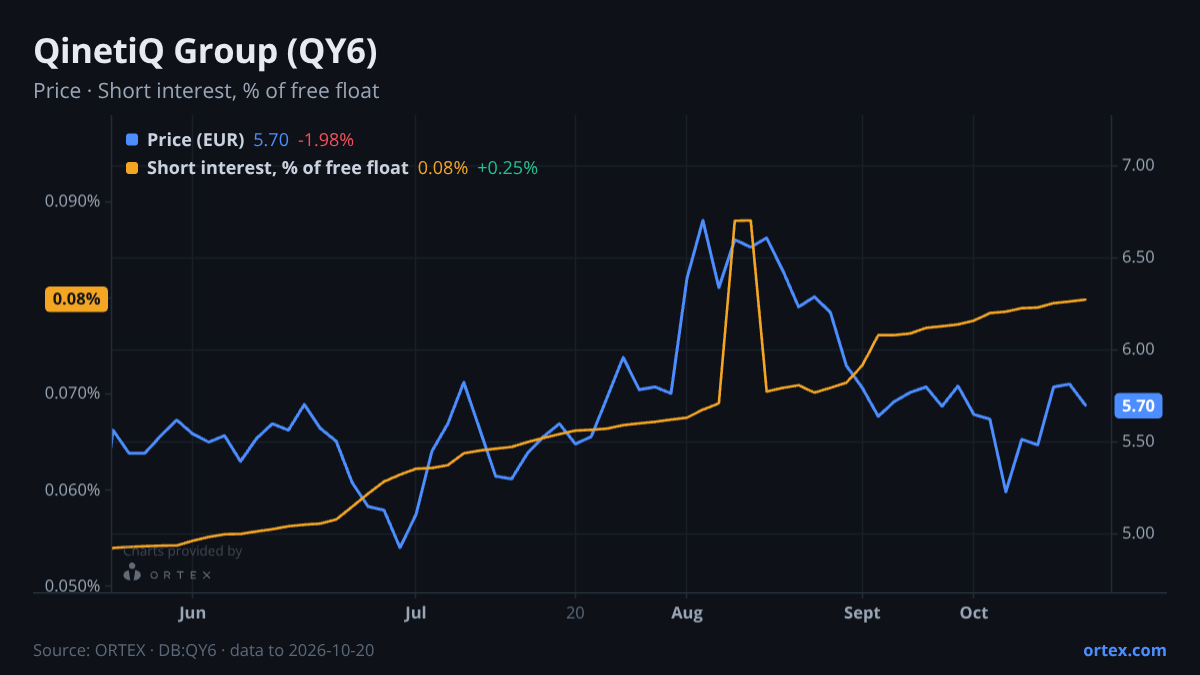Image resolution: width=1200 pixels, height=675 pixels.
Task: Click the 7.00 right axis label
Action: [1139, 165]
